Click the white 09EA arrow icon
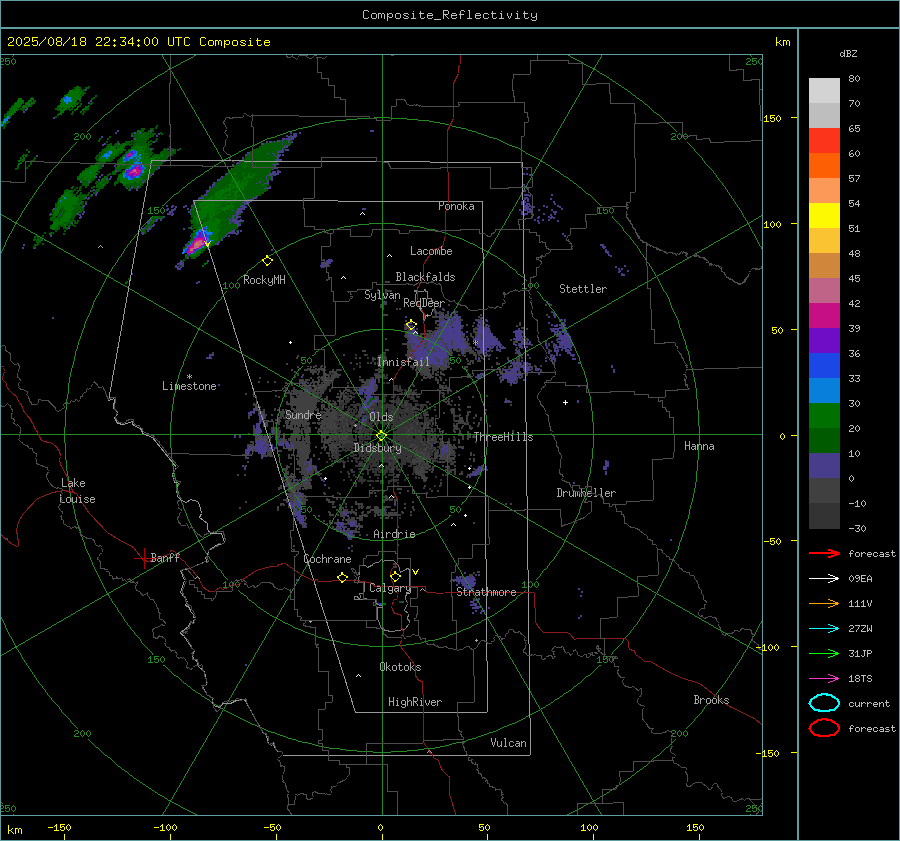This screenshot has width=900, height=841. (824, 578)
